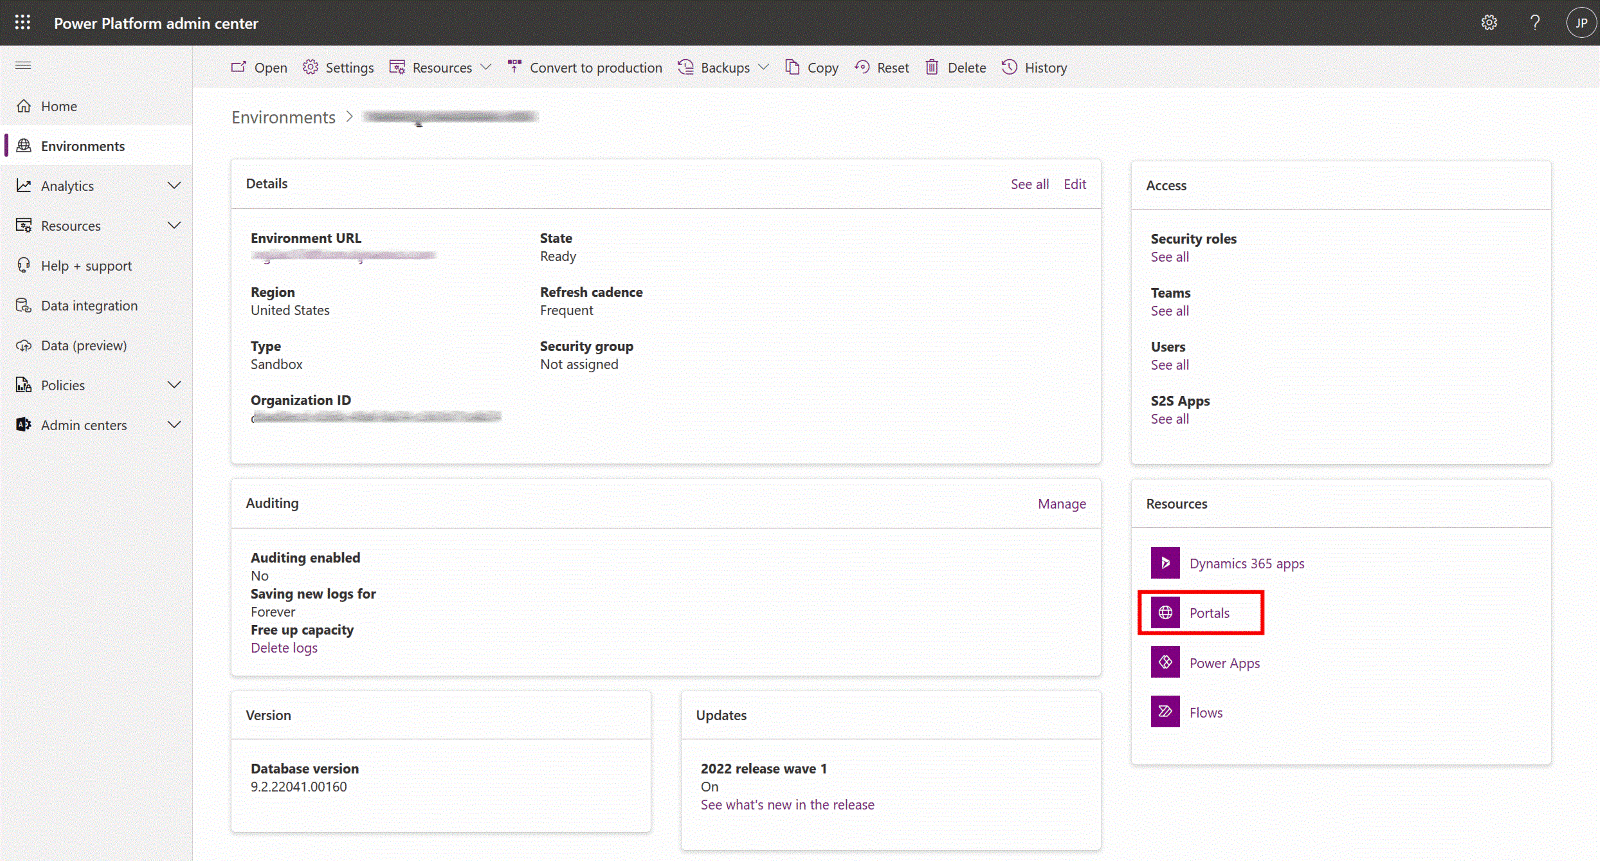Click See all under Teams
The width and height of the screenshot is (1600, 861).
tap(1170, 311)
